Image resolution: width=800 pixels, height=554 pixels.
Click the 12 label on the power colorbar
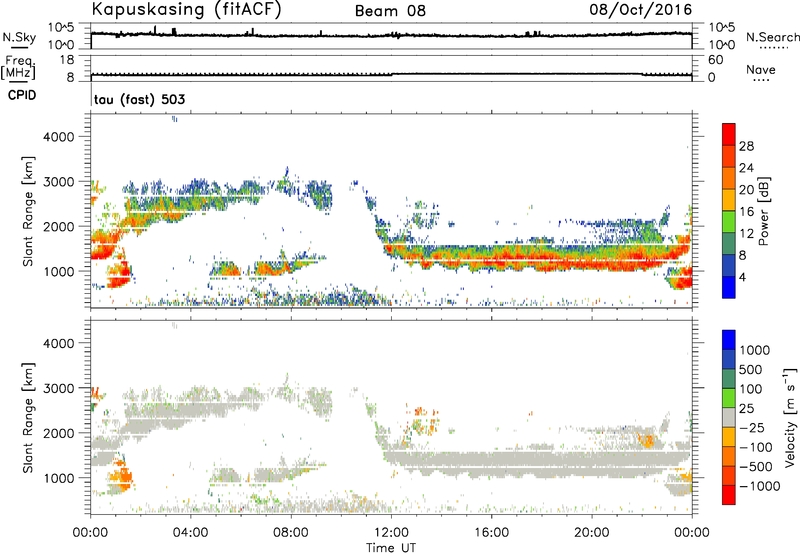[746, 234]
